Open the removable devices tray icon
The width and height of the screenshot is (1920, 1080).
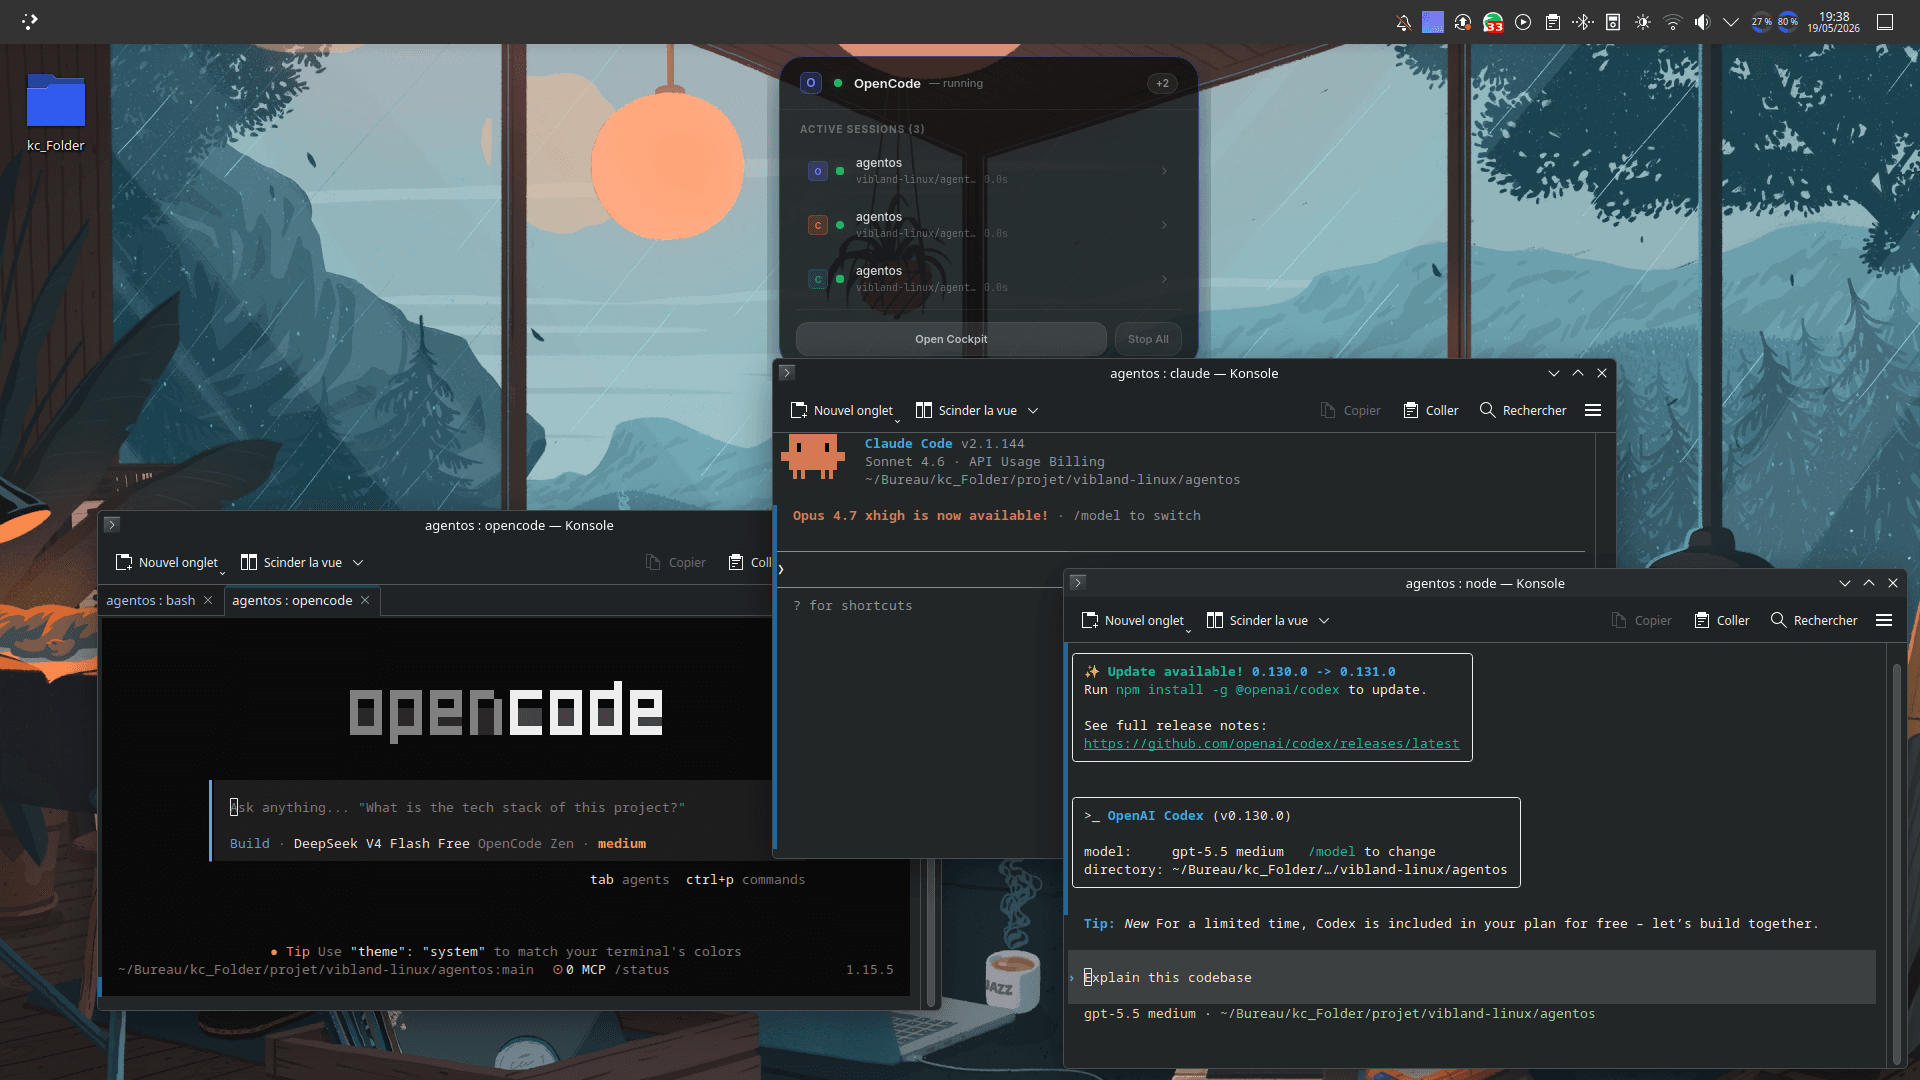pos(1613,22)
